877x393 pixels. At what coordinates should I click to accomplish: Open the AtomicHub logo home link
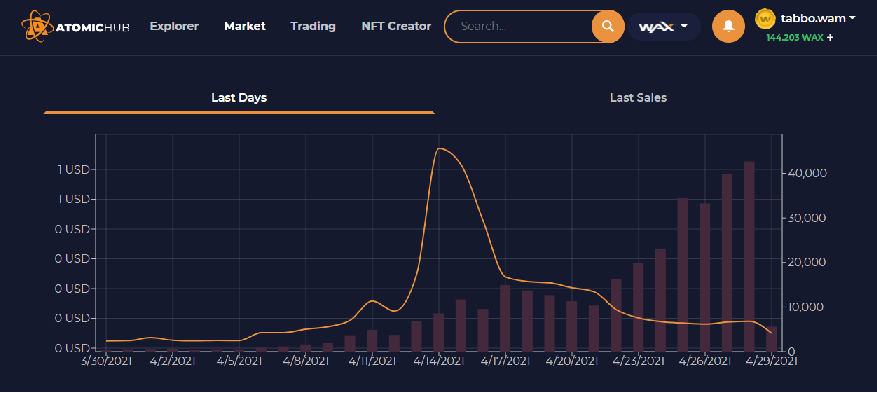(76, 26)
